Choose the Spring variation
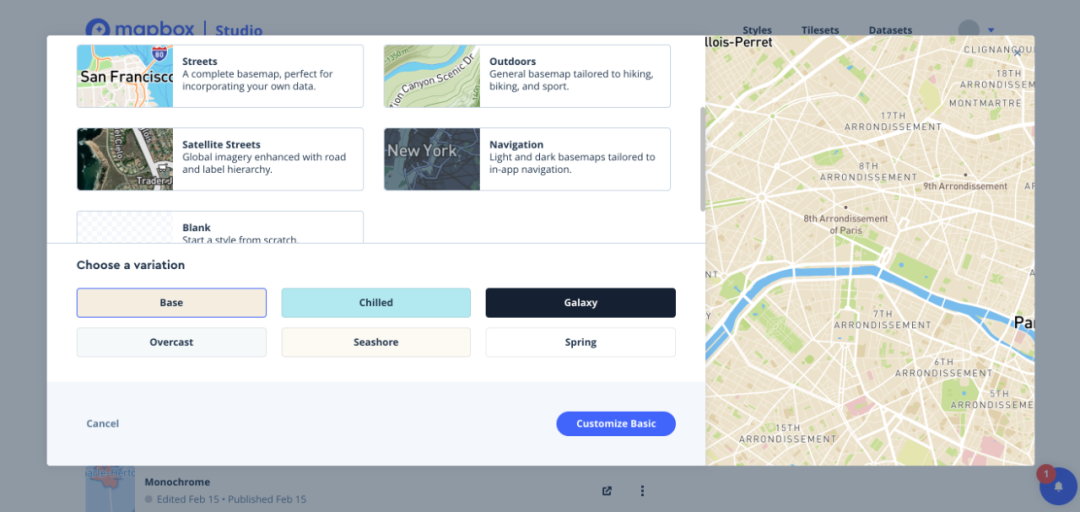This screenshot has height=512, width=1080. (x=581, y=342)
